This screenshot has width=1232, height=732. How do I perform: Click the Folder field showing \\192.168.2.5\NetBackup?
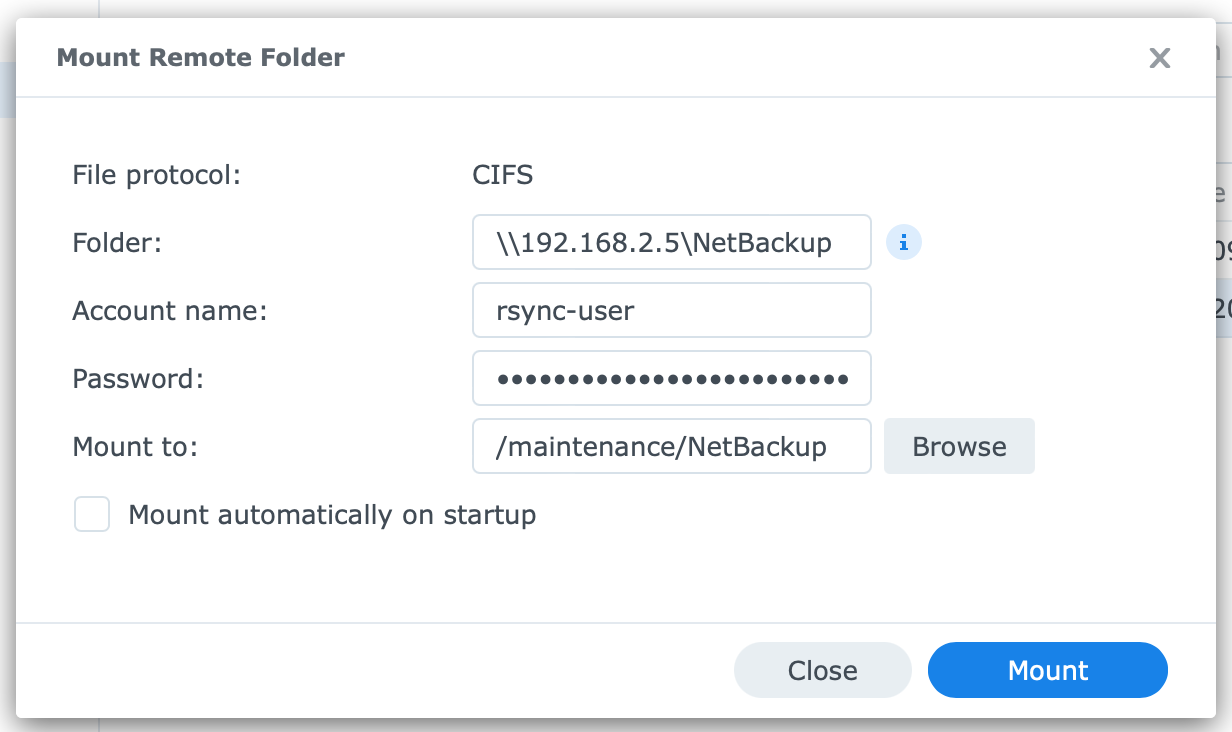[671, 242]
